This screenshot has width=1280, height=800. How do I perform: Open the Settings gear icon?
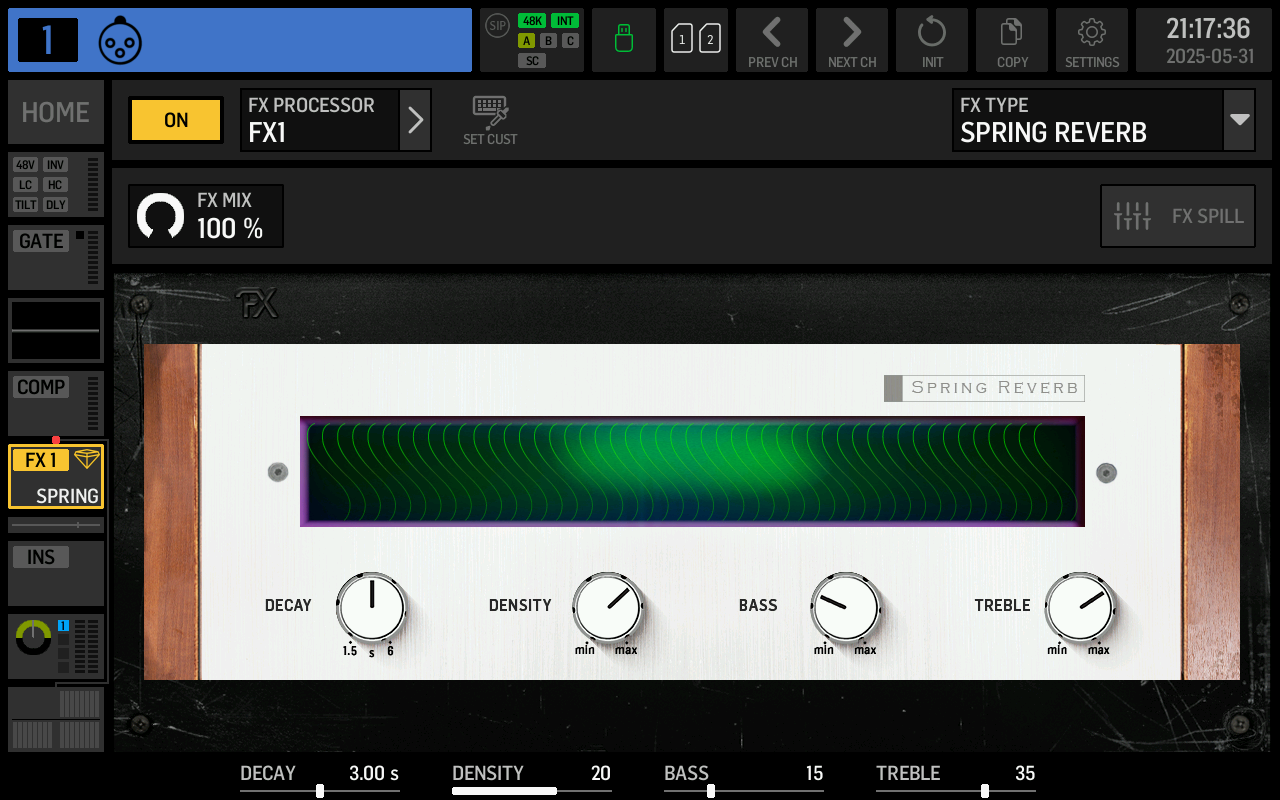pyautogui.click(x=1092, y=40)
